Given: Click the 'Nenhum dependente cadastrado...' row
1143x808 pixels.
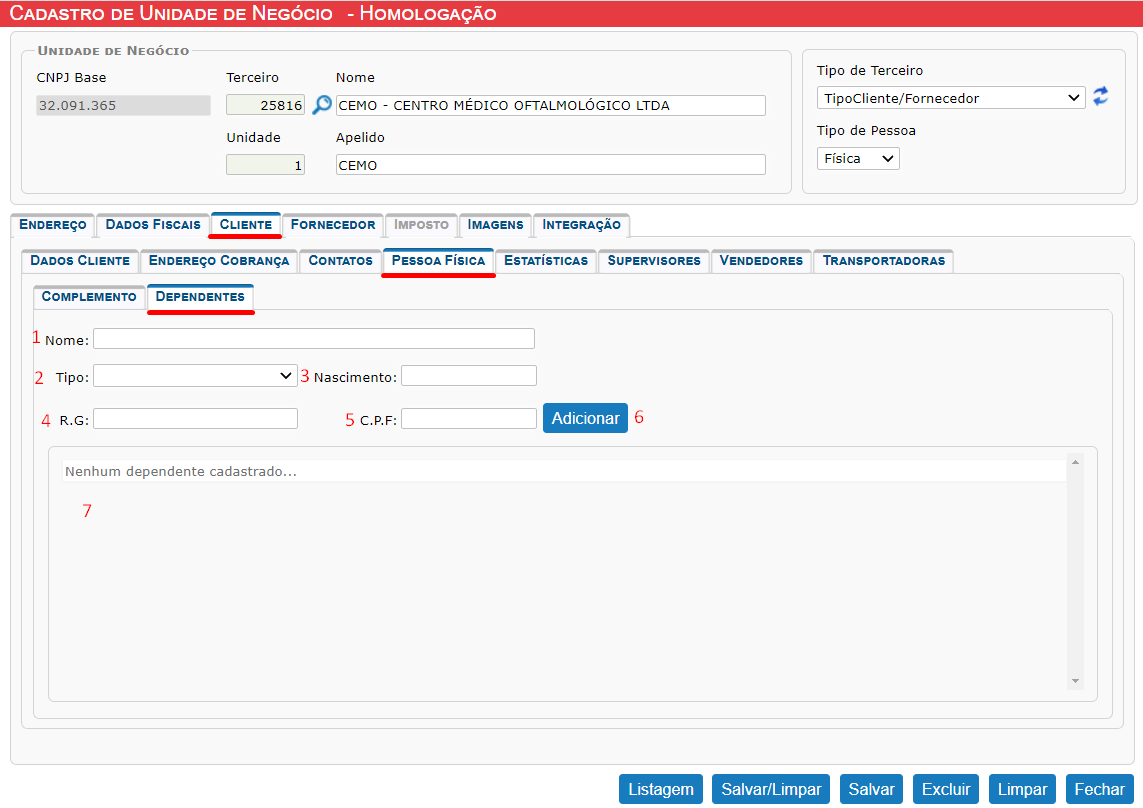Looking at the screenshot, I should tap(564, 471).
